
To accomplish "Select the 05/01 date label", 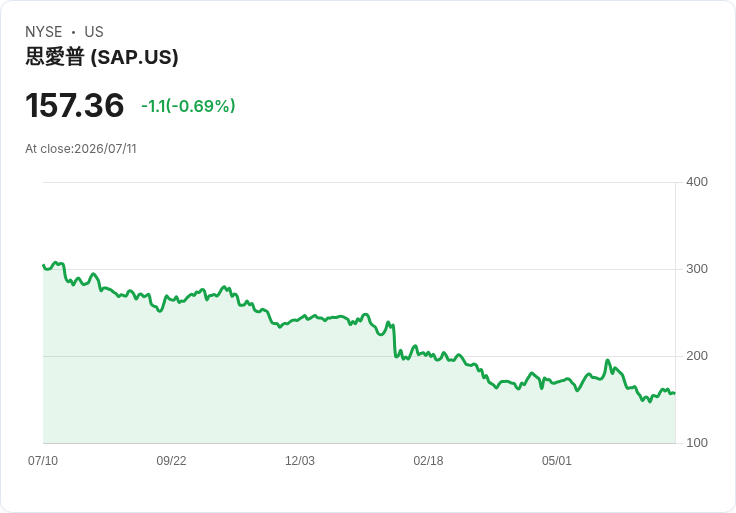I will [x=557, y=460].
